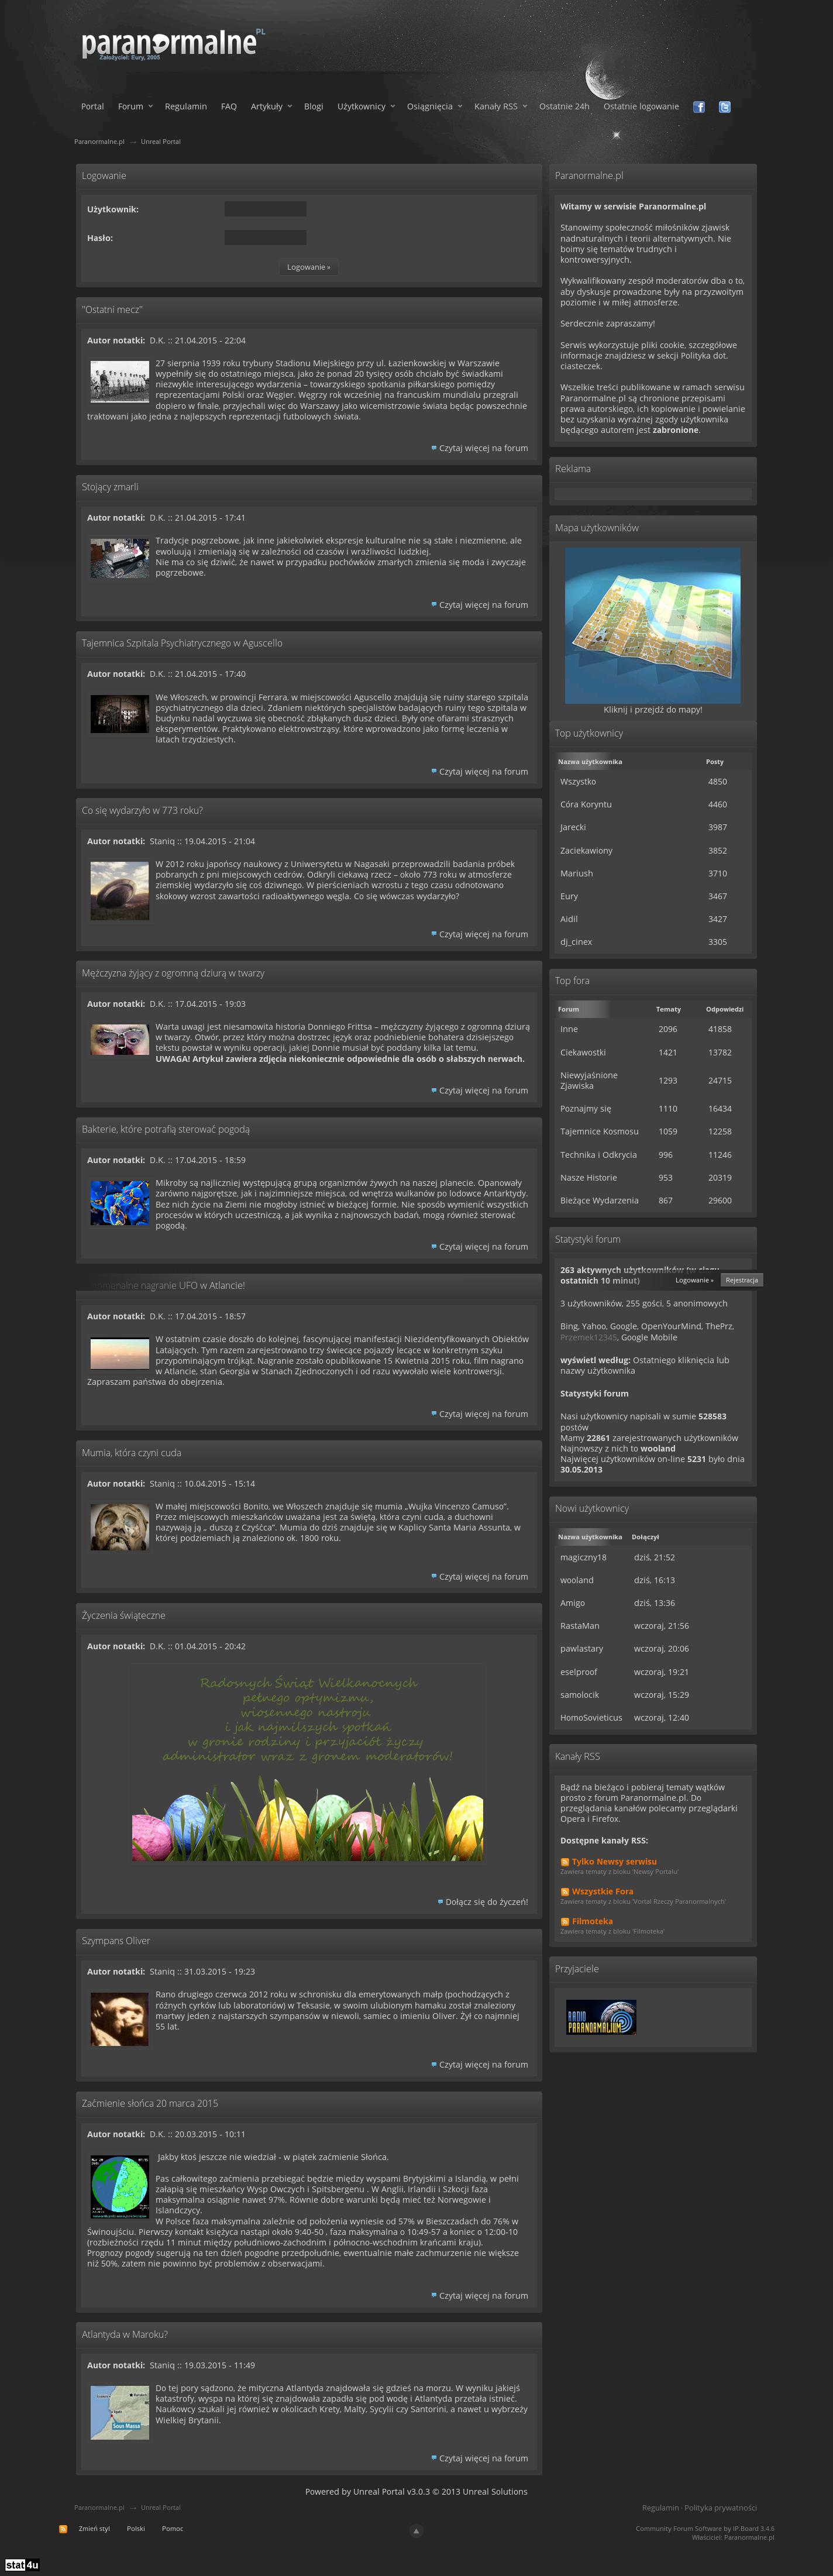Go to the Portal menu item

[x=92, y=107]
